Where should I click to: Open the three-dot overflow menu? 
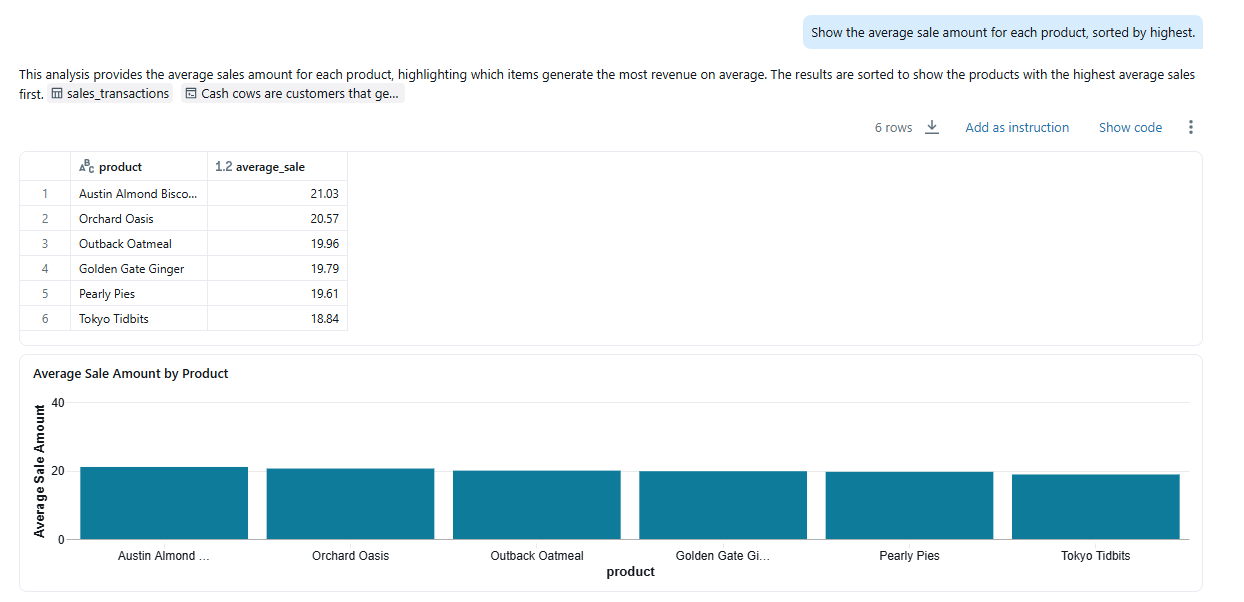coord(1190,127)
